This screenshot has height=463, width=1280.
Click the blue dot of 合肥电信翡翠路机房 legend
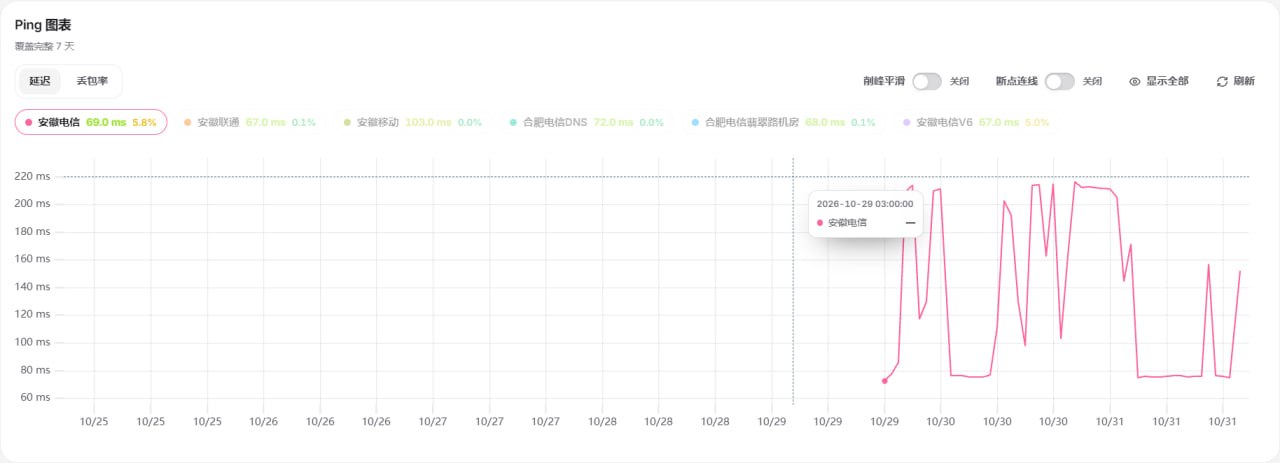coord(696,122)
